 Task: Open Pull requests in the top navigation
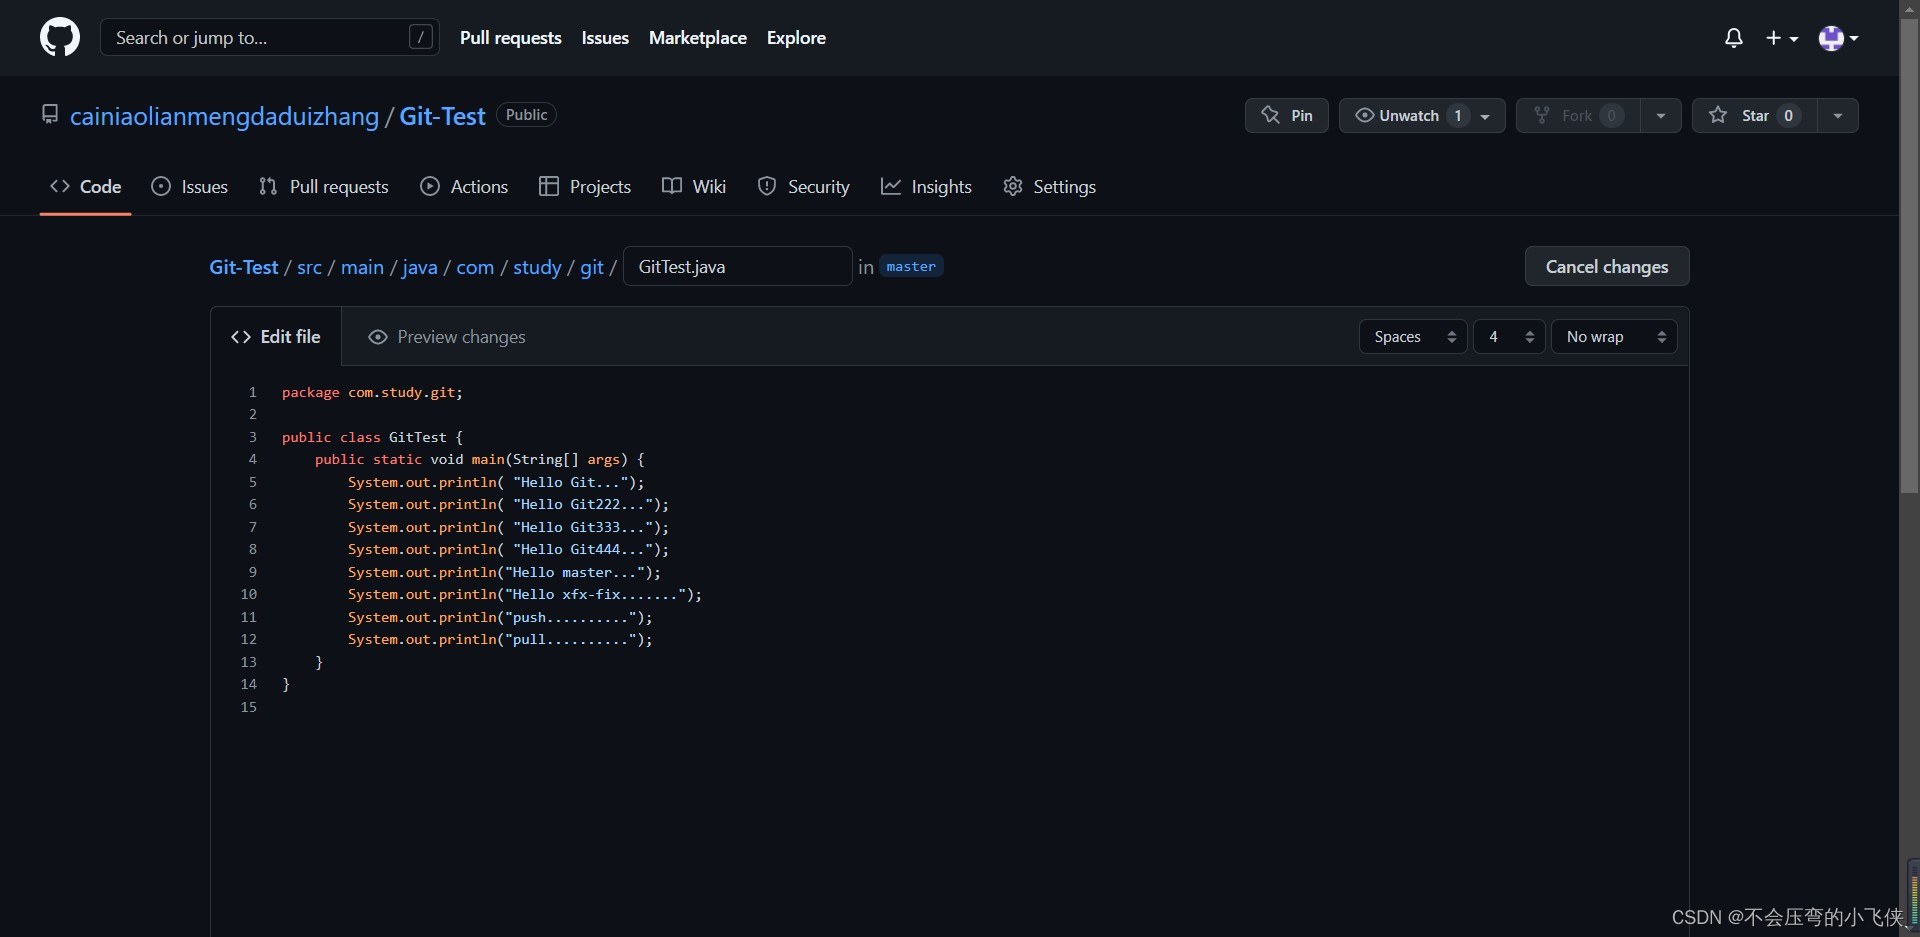pyautogui.click(x=511, y=38)
